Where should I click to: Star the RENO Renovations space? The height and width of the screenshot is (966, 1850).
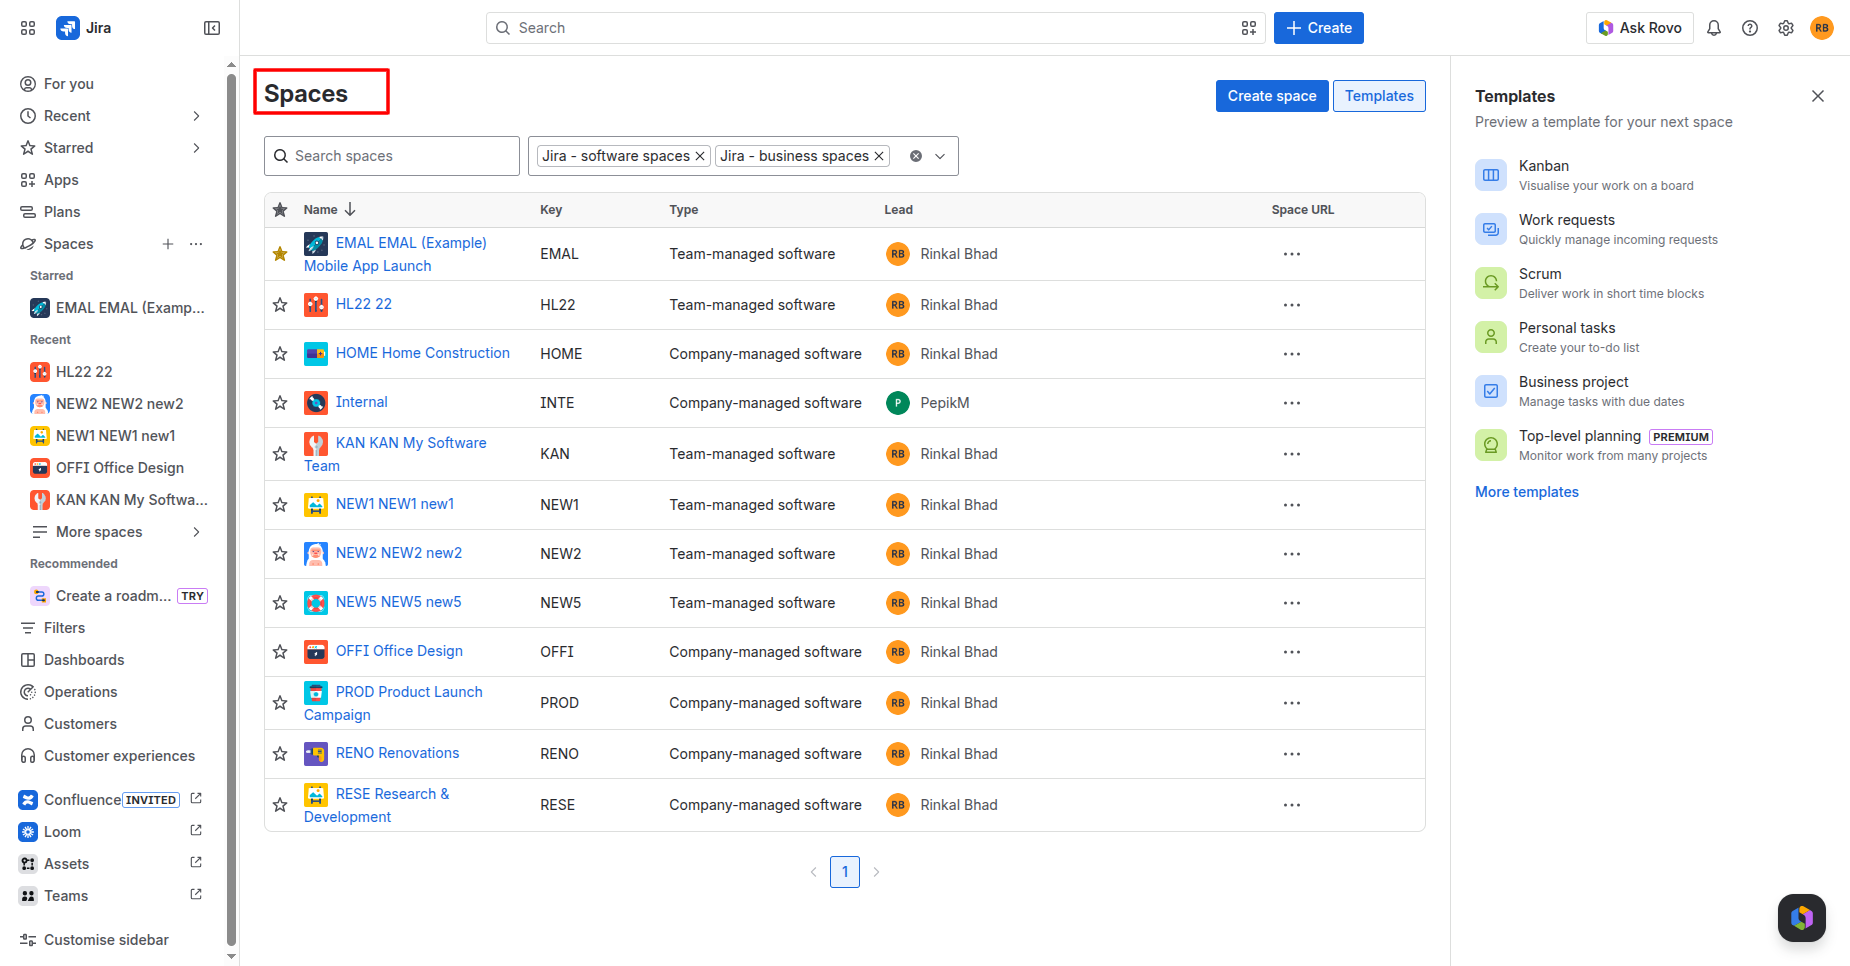280,754
